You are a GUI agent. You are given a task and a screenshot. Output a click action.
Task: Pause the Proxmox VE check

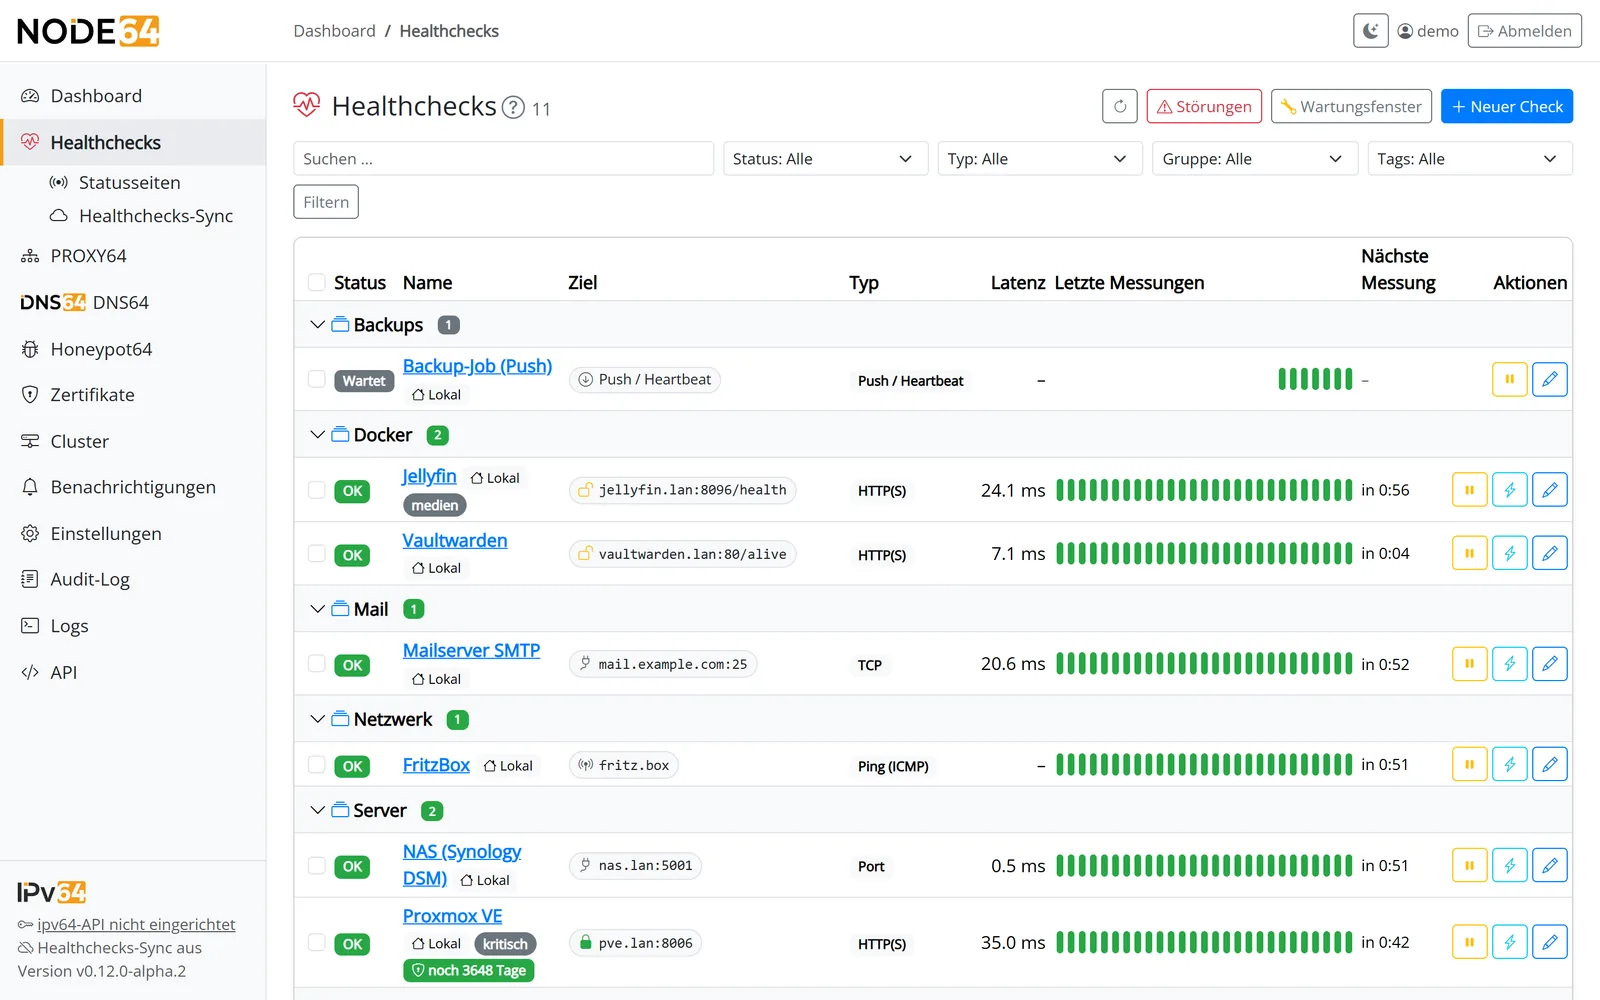tap(1470, 942)
